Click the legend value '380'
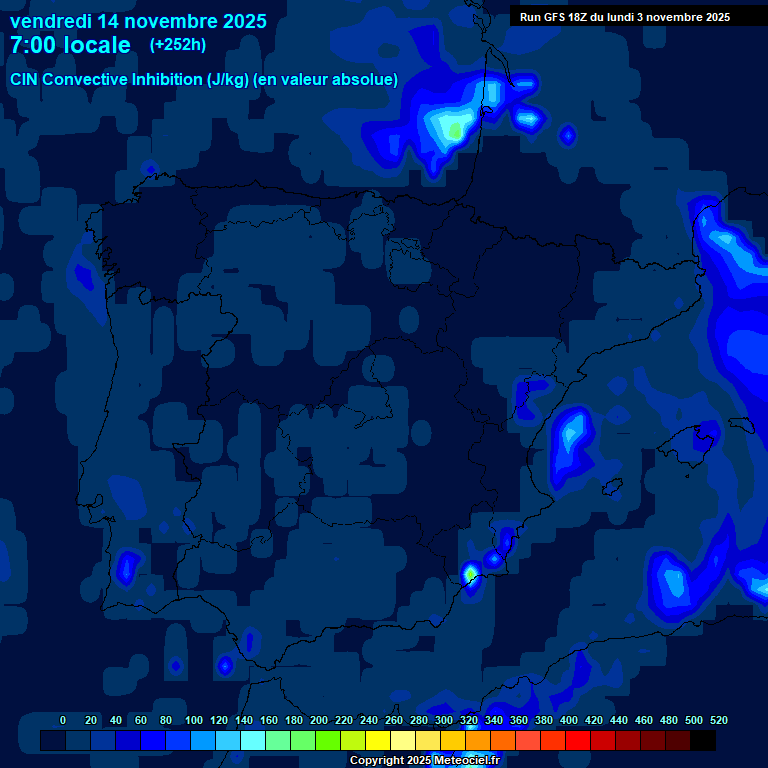Screen dimensions: 768x768 [544, 720]
